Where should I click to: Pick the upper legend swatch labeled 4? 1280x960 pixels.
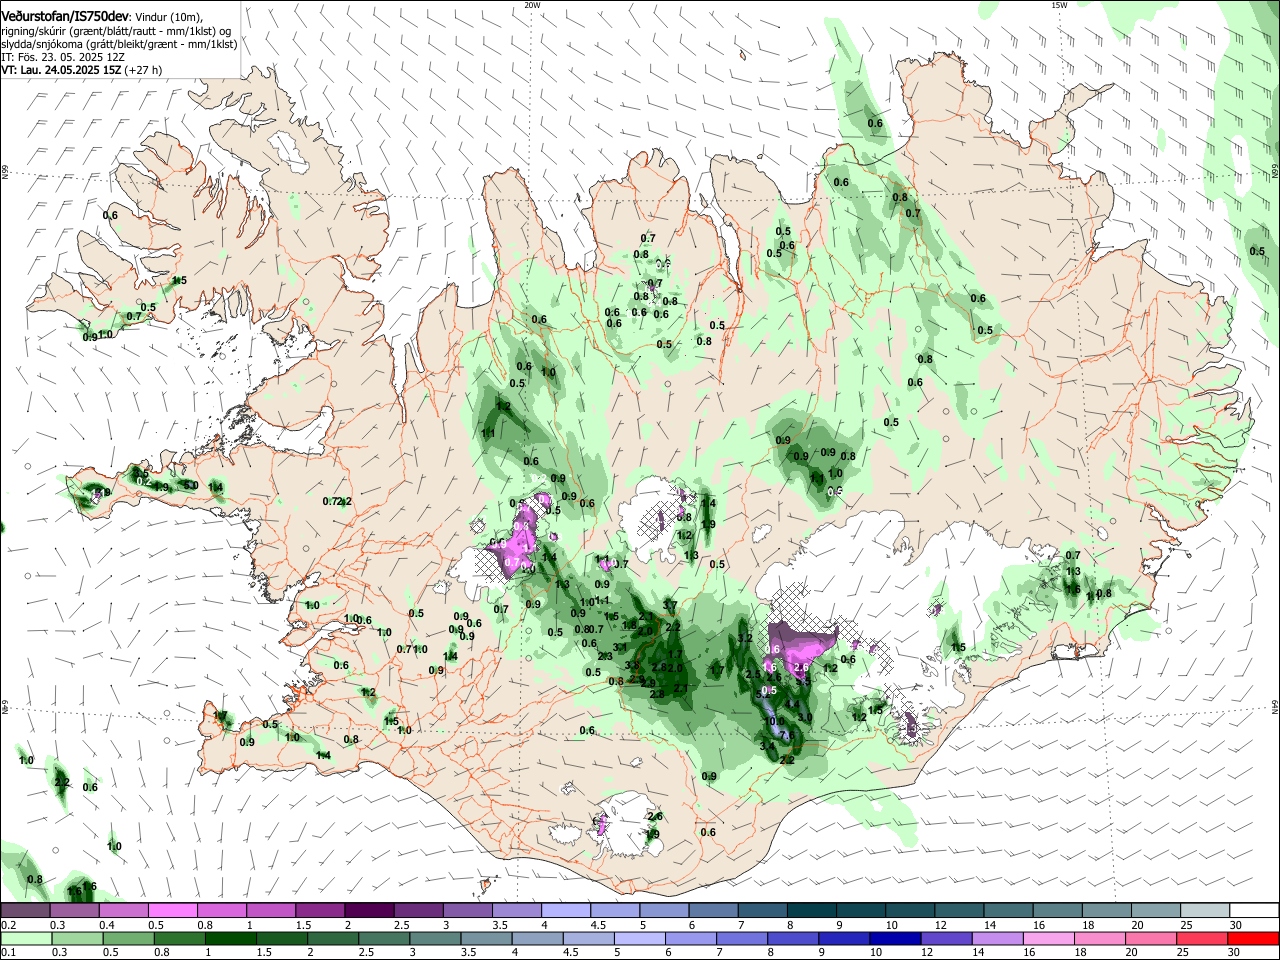pos(566,911)
